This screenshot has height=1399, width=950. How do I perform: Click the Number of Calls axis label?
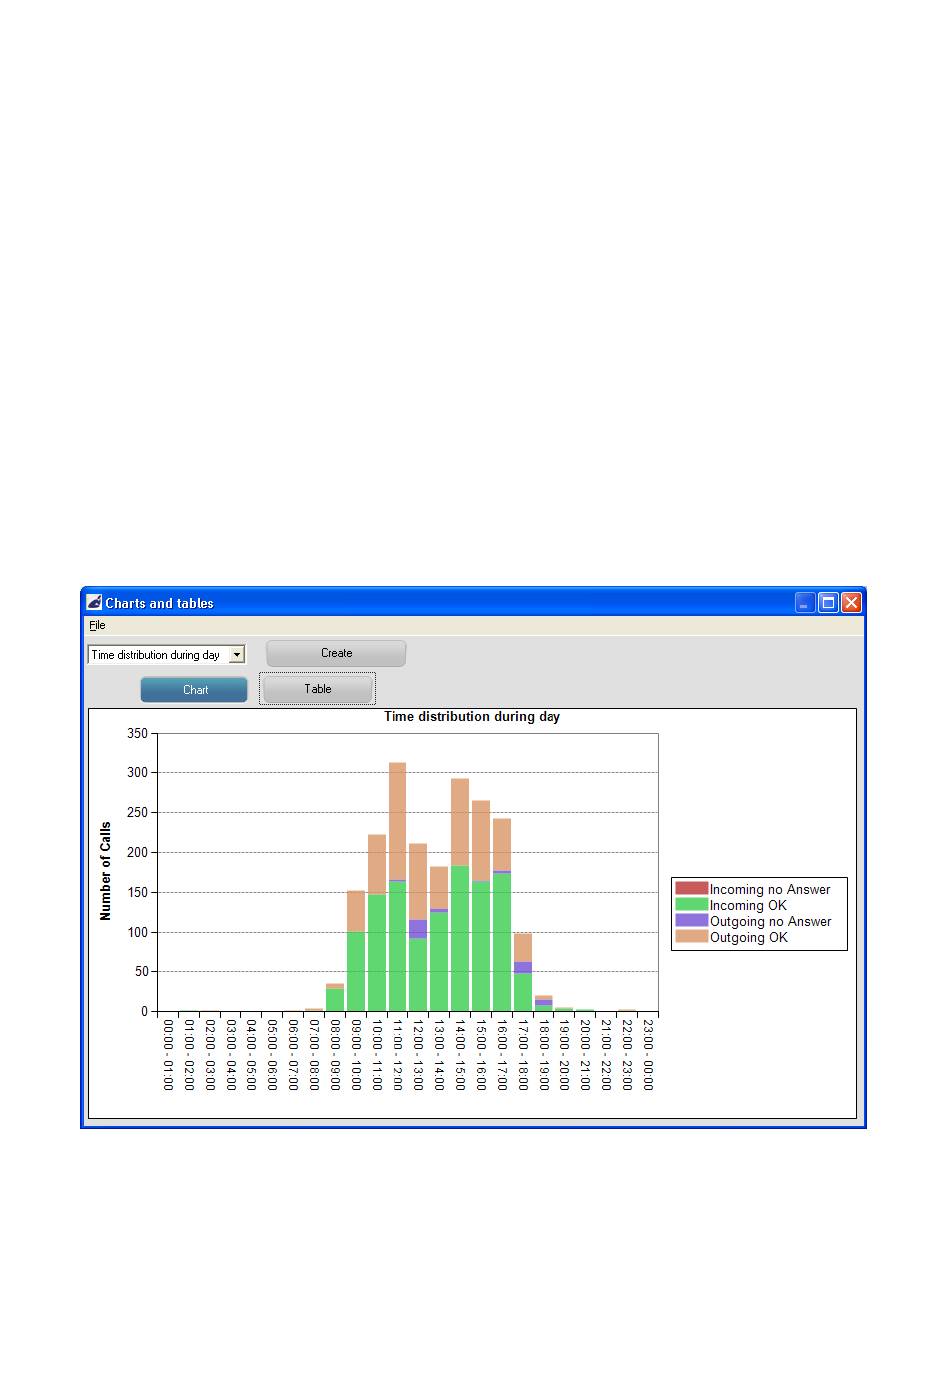(105, 871)
